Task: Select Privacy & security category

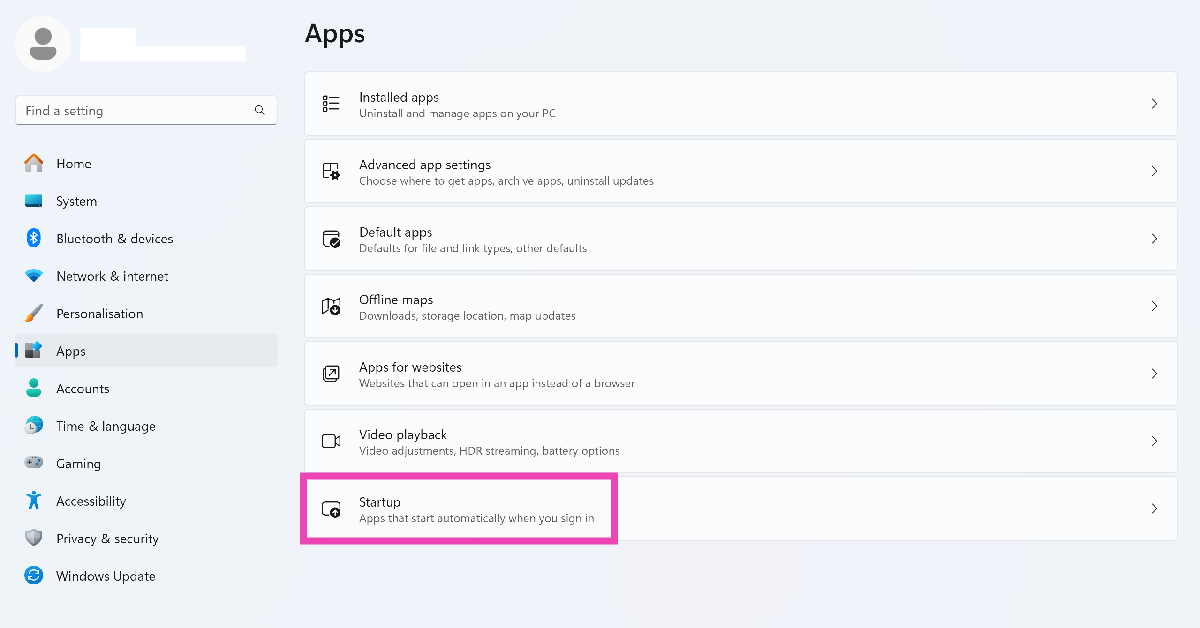Action: 146,538
